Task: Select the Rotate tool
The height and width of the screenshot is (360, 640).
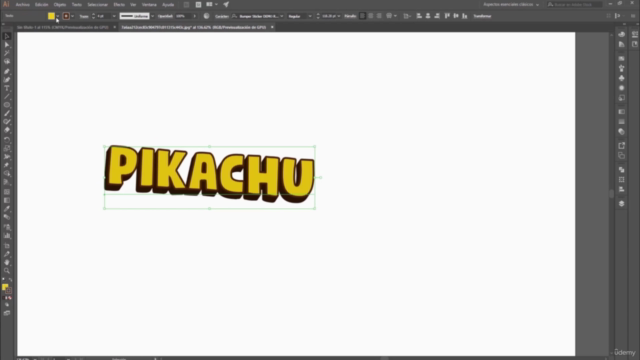Action: pos(7,140)
